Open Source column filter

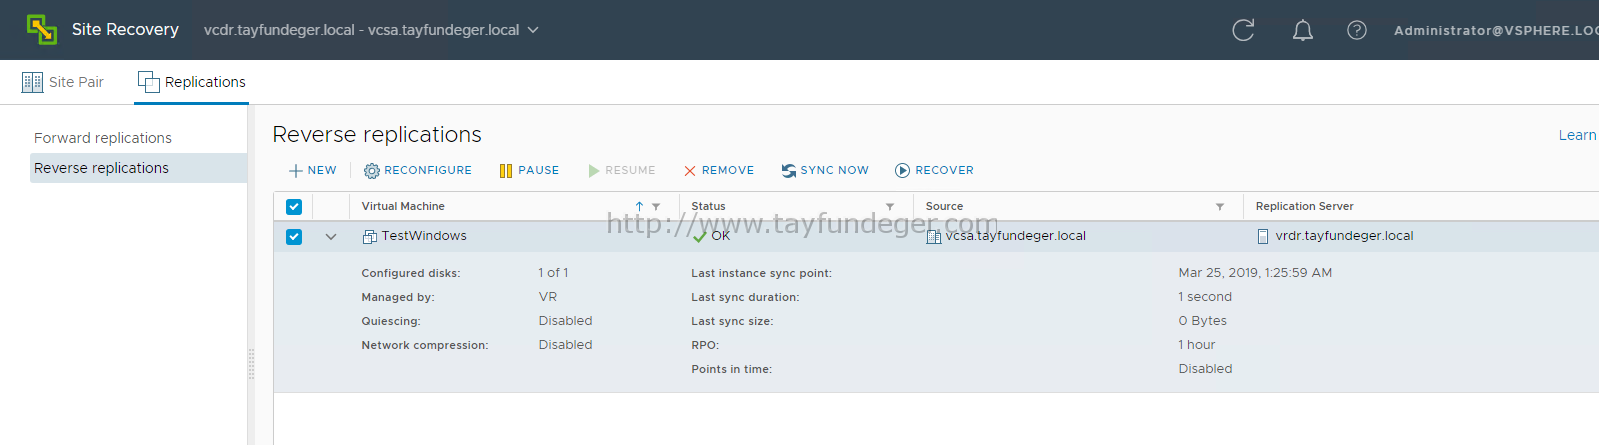(x=1220, y=207)
